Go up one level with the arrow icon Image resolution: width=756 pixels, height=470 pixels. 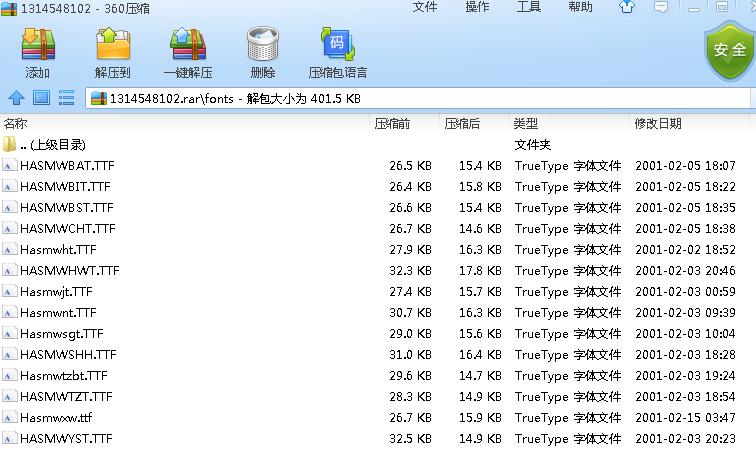pos(16,98)
